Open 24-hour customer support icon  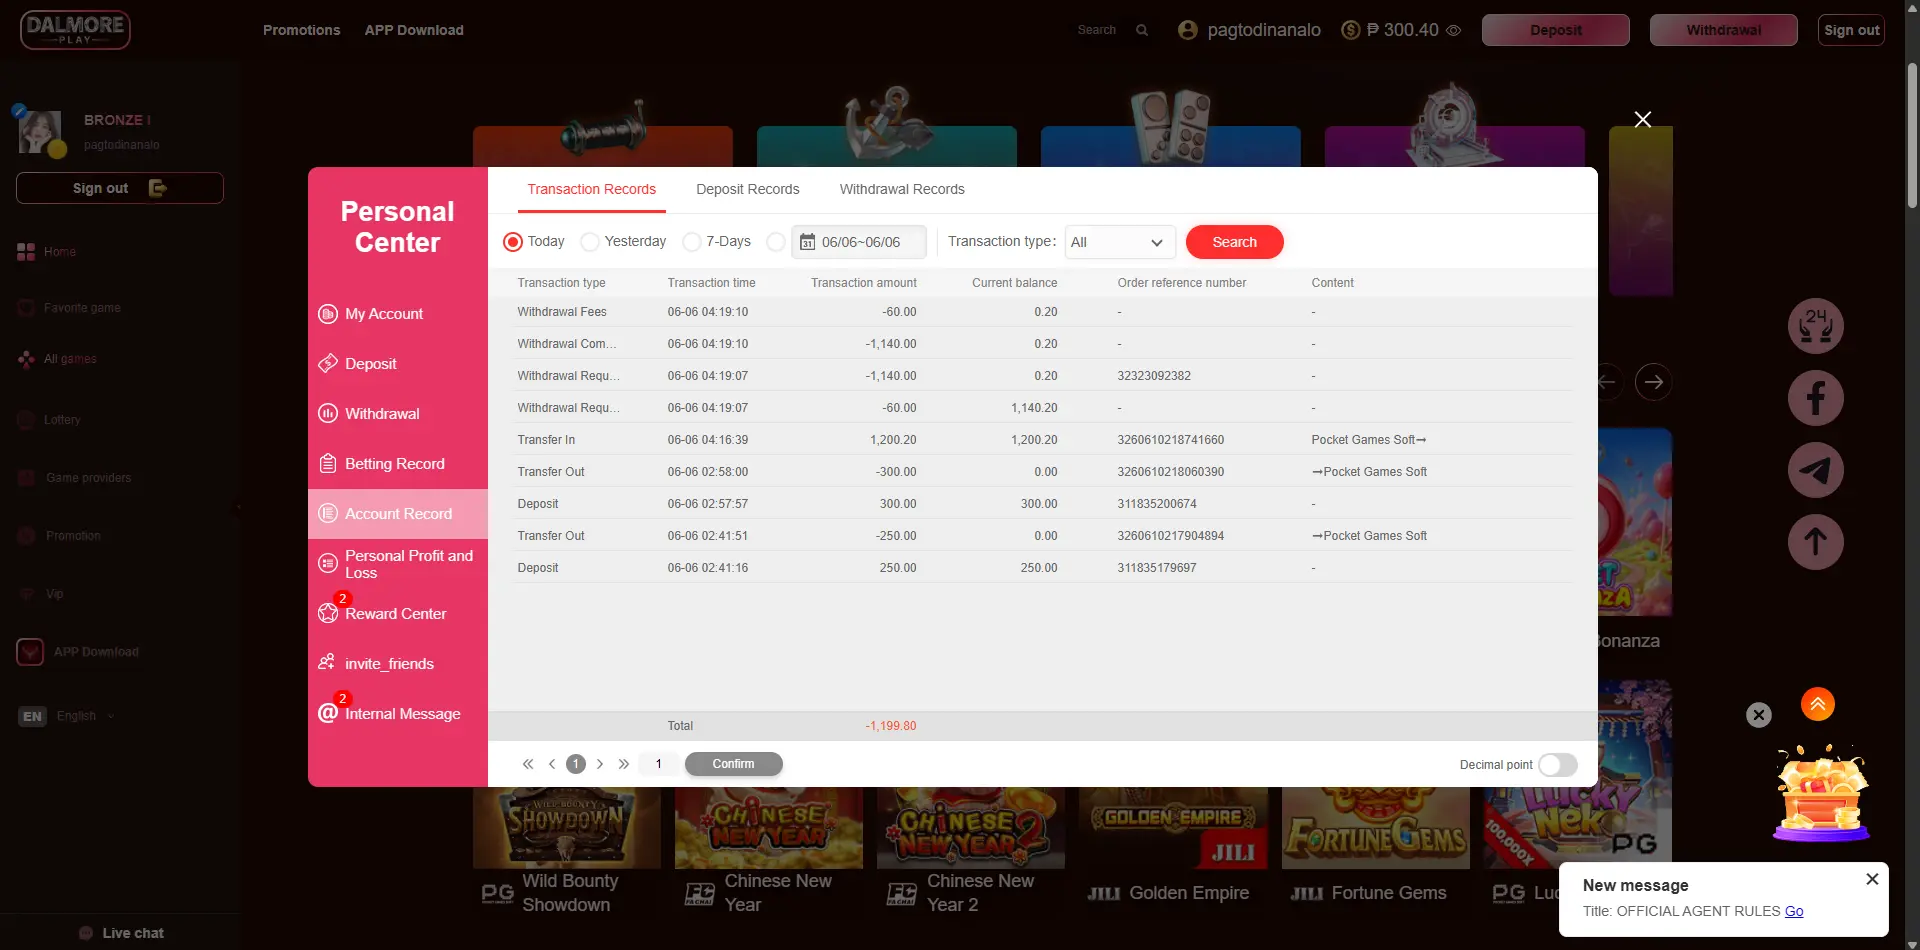1815,326
